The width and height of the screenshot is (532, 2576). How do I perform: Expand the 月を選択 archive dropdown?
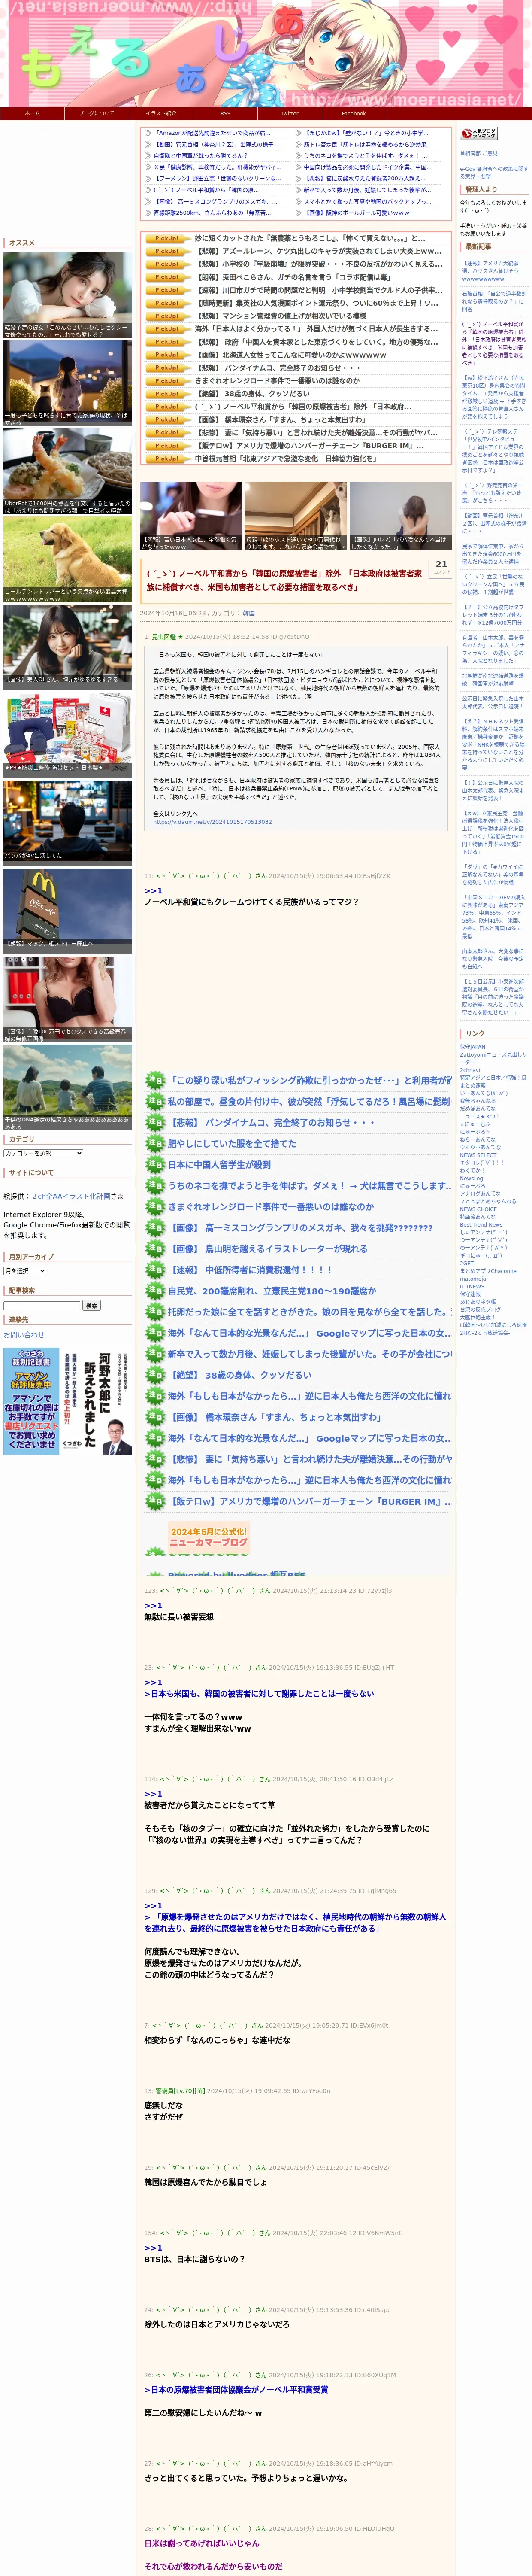[25, 1271]
